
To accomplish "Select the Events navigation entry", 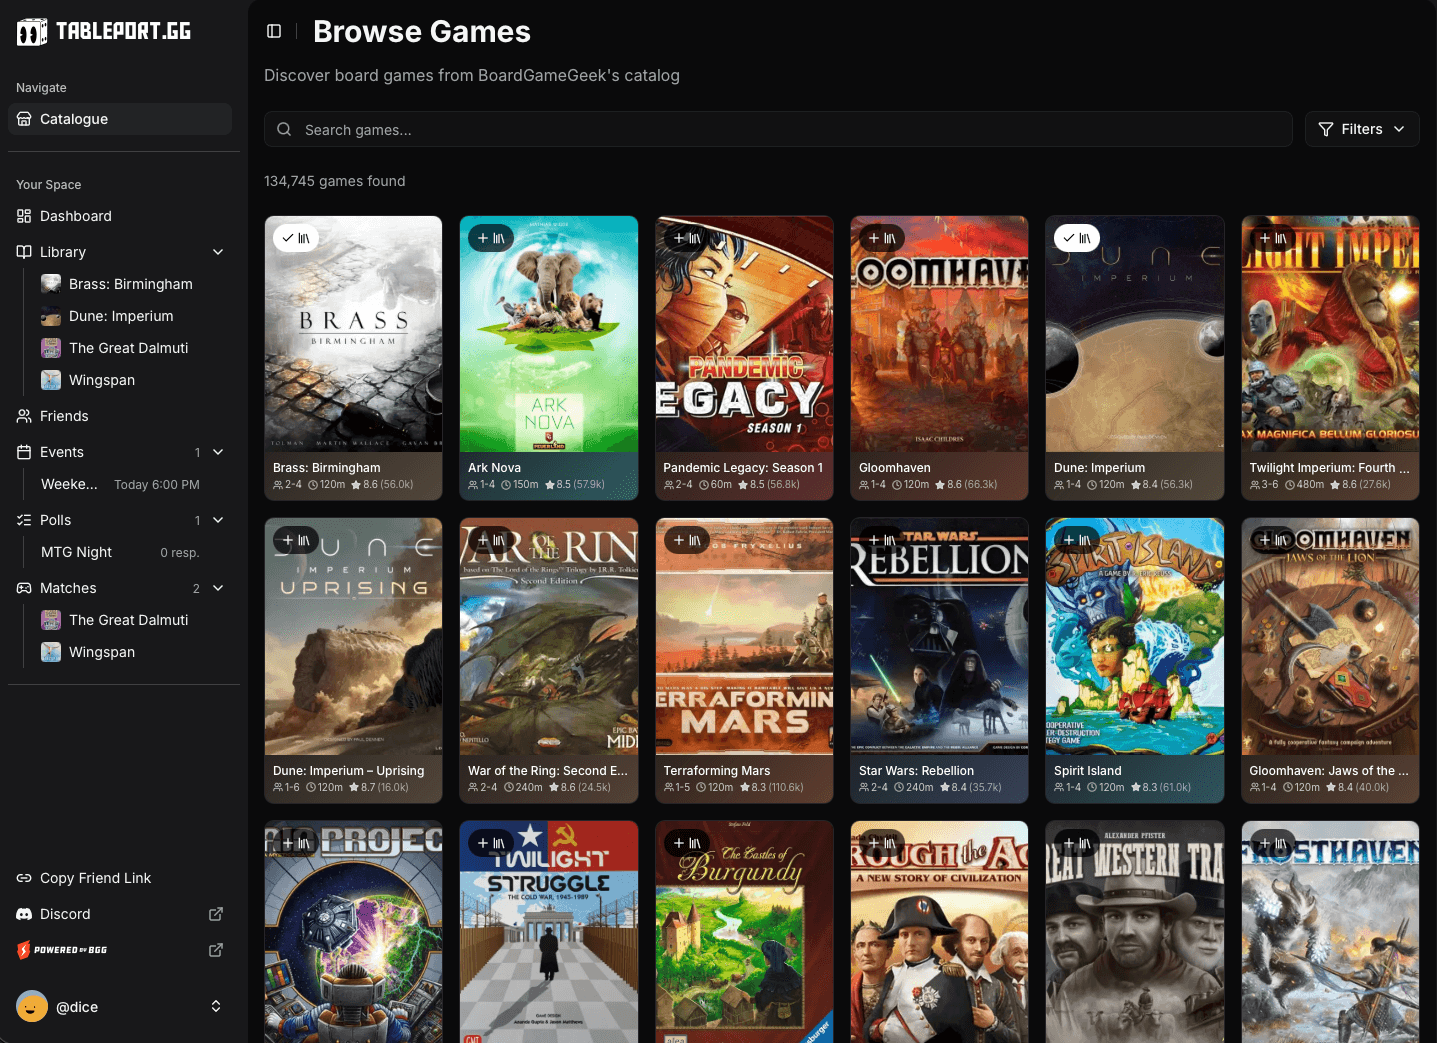I will [x=62, y=452].
